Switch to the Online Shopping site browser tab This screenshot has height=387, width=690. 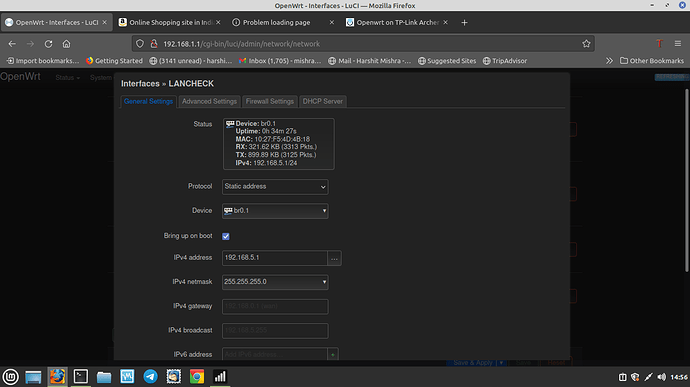(x=171, y=22)
